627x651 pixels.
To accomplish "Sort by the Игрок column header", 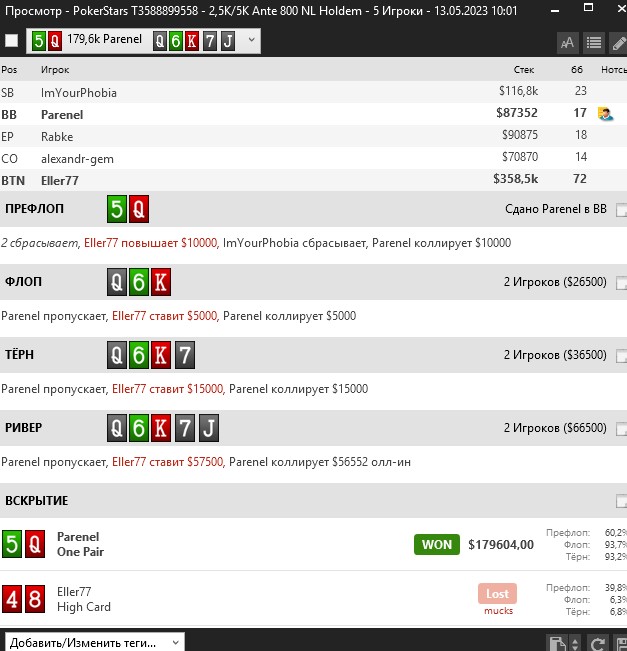I will pos(55,70).
